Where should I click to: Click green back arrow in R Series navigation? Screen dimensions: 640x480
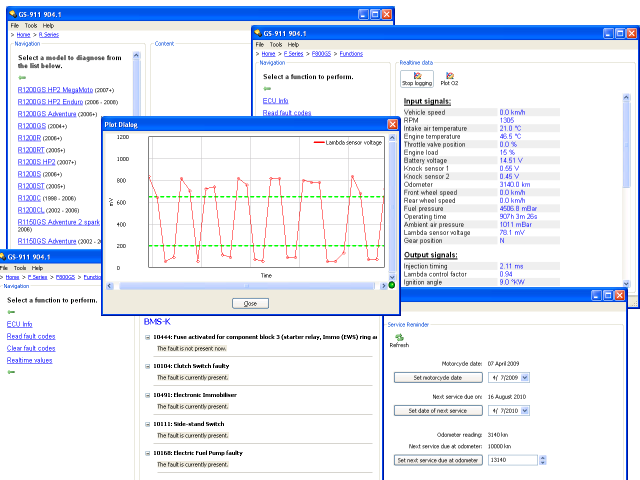(22, 78)
